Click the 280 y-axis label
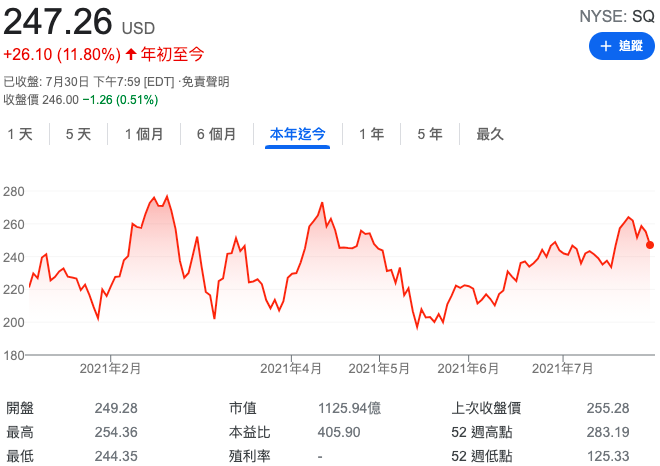The height and width of the screenshot is (466, 660). click(14, 192)
